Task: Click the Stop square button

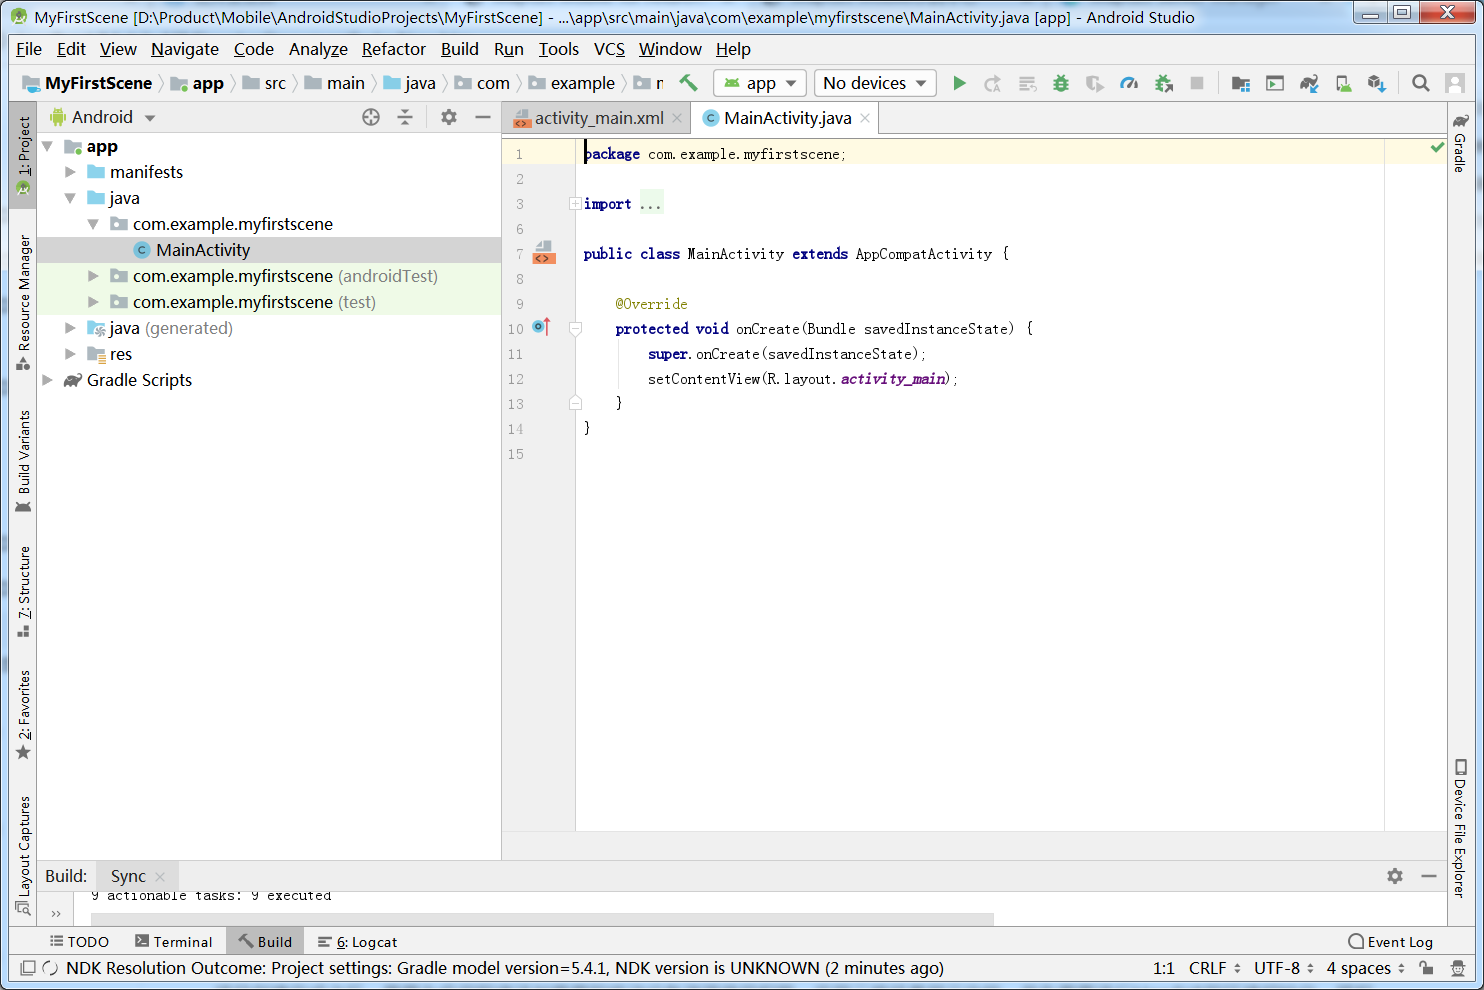Action: [x=1197, y=83]
